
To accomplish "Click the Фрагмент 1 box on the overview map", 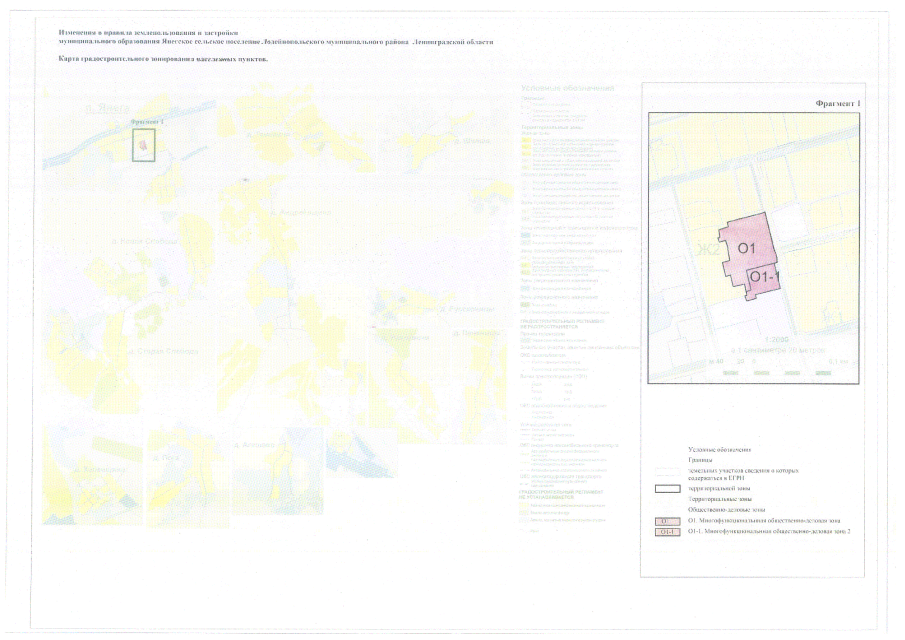I will coord(145,143).
